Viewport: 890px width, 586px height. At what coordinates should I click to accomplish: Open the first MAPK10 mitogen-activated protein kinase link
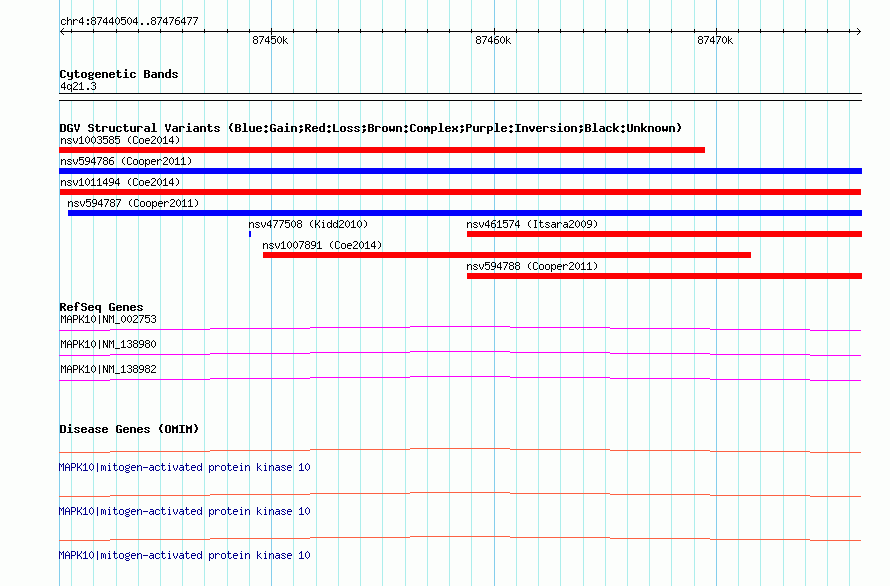tap(184, 467)
